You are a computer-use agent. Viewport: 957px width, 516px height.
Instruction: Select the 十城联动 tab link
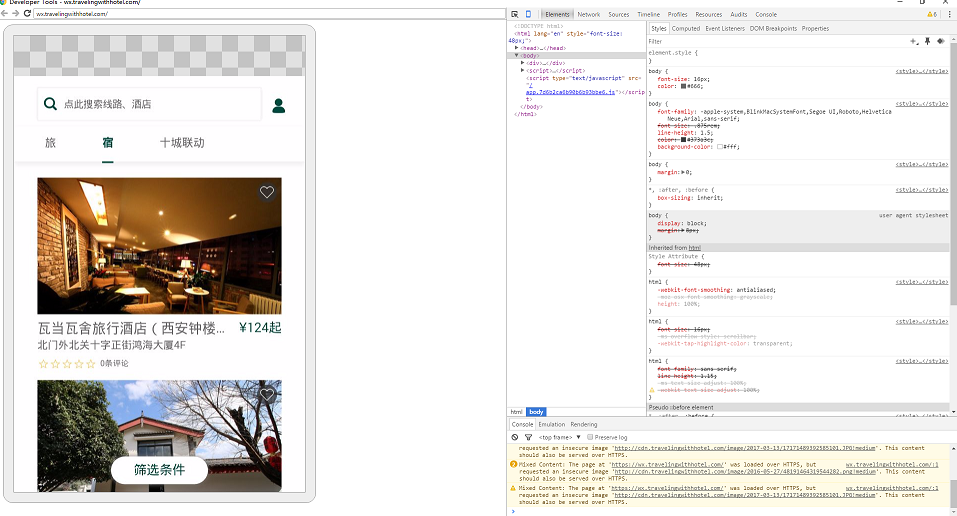click(x=182, y=143)
